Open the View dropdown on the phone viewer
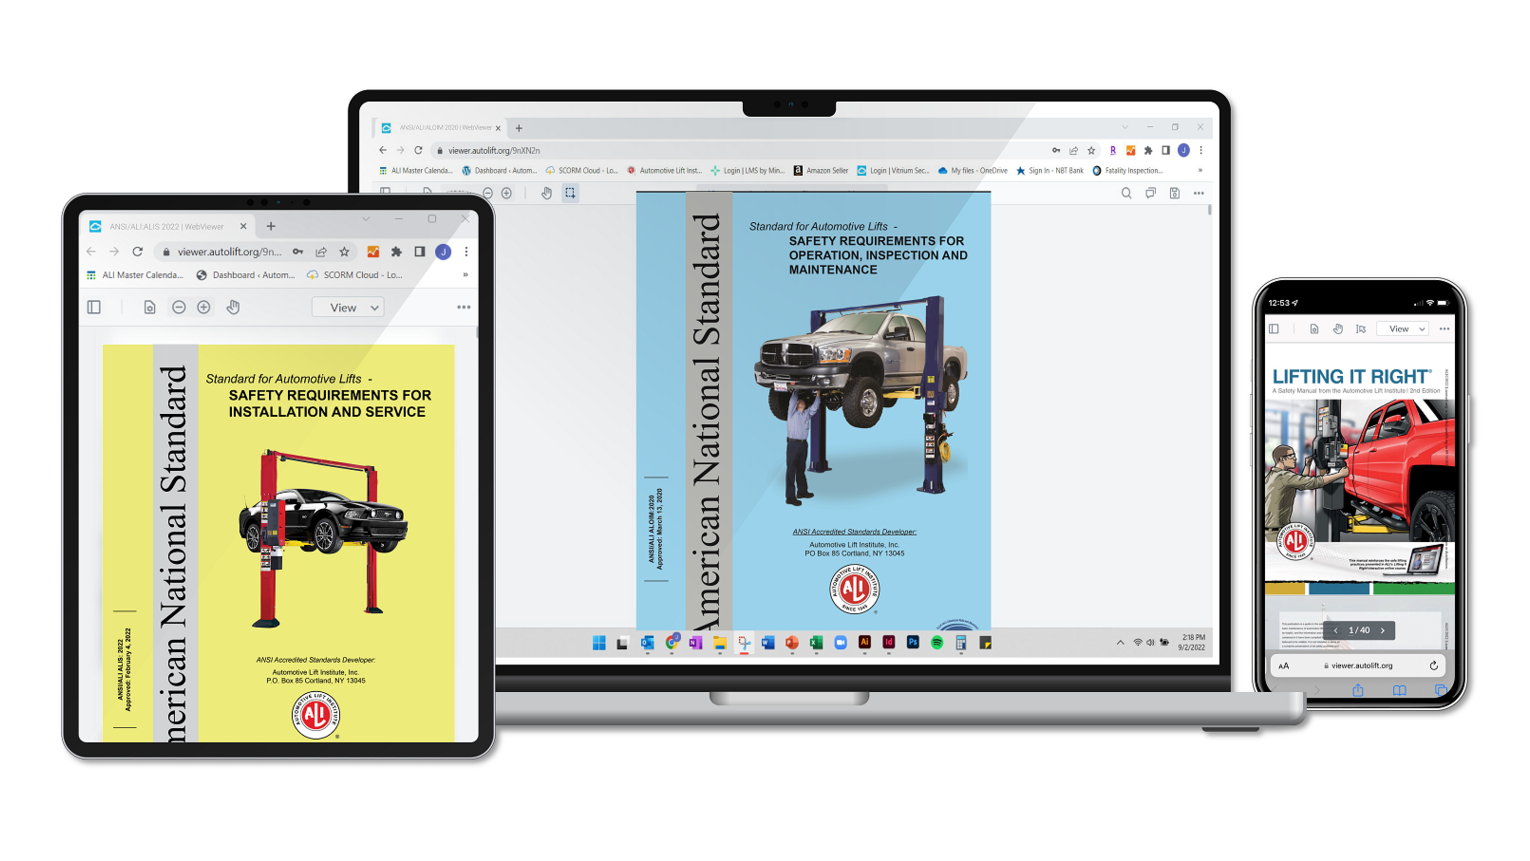The image size is (1530, 861). coord(1400,328)
